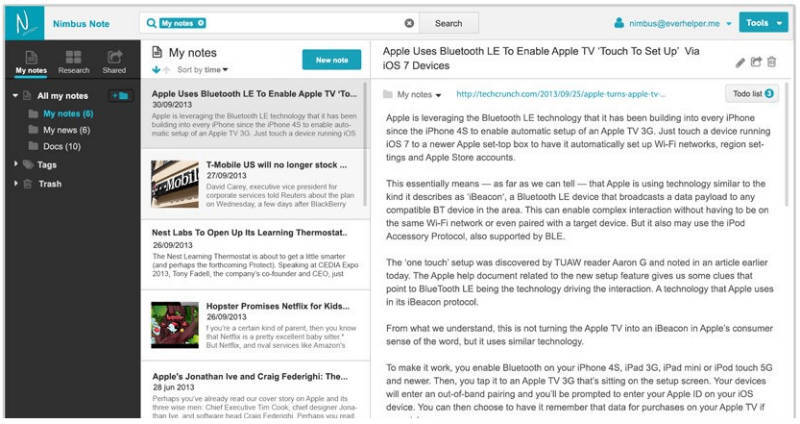Screen dimensions: 800x424
Task: Click the Tags icon in sidebar
Action: [x=28, y=164]
